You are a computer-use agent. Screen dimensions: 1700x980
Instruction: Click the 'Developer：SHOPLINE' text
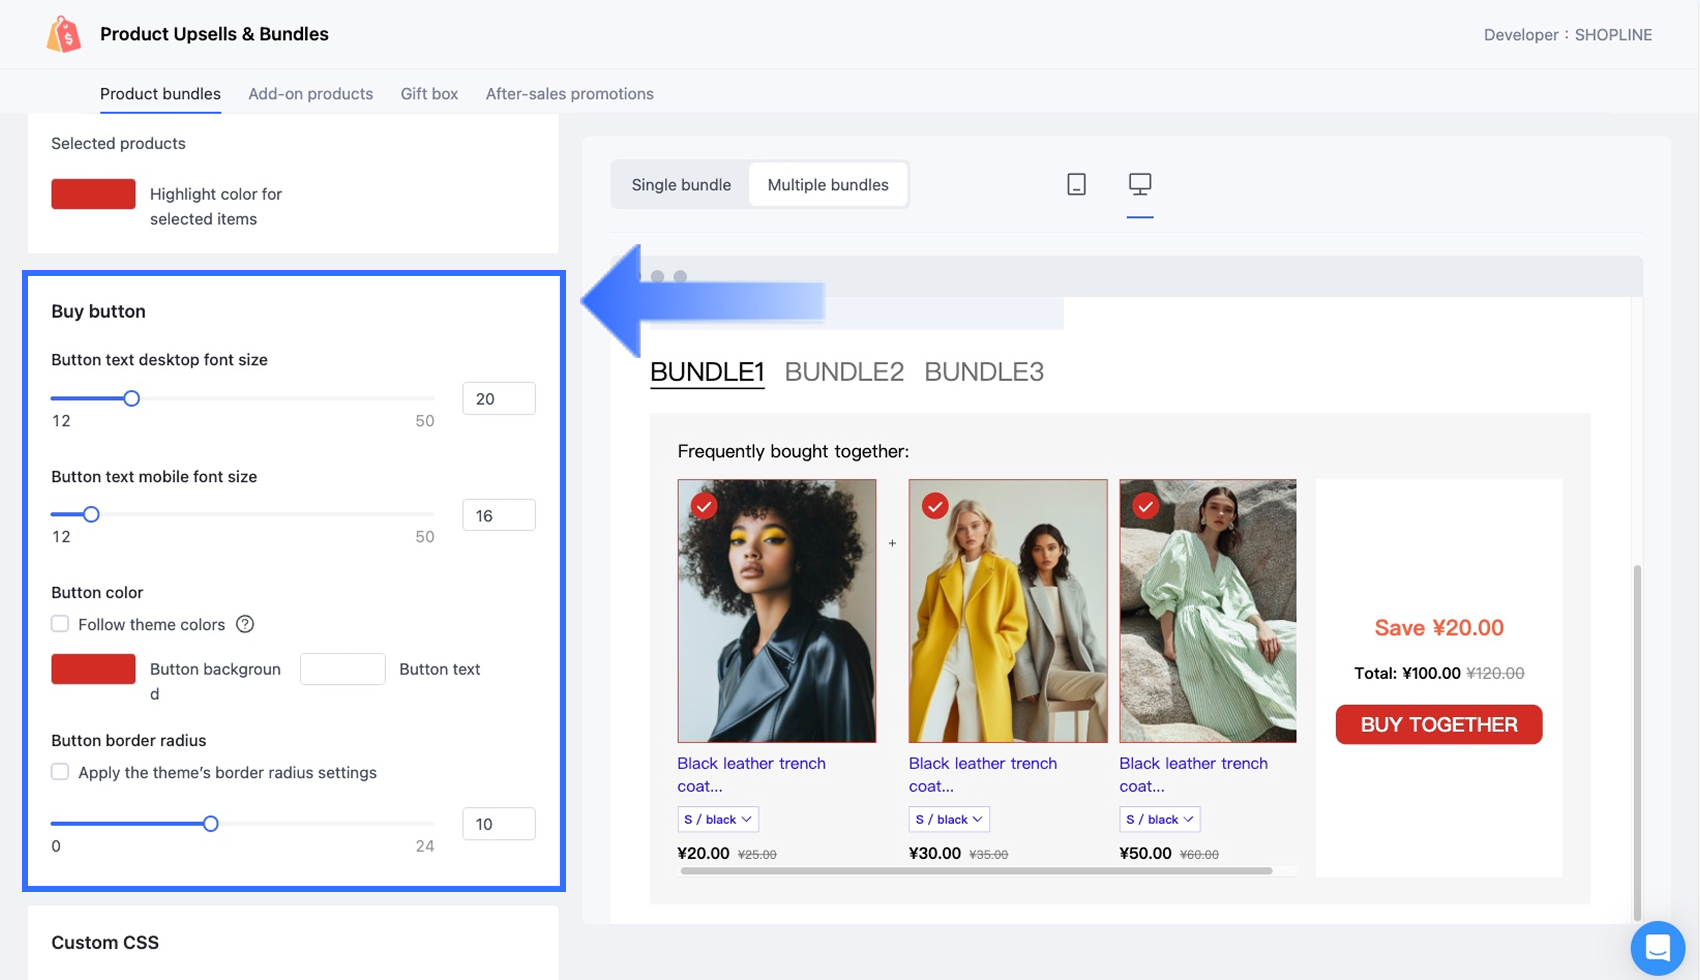1568,35
